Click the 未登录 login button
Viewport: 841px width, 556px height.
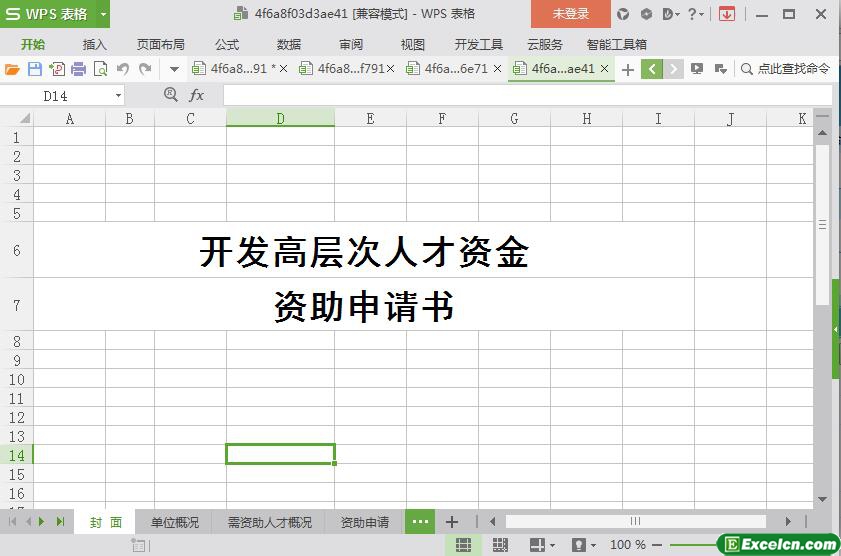(571, 14)
